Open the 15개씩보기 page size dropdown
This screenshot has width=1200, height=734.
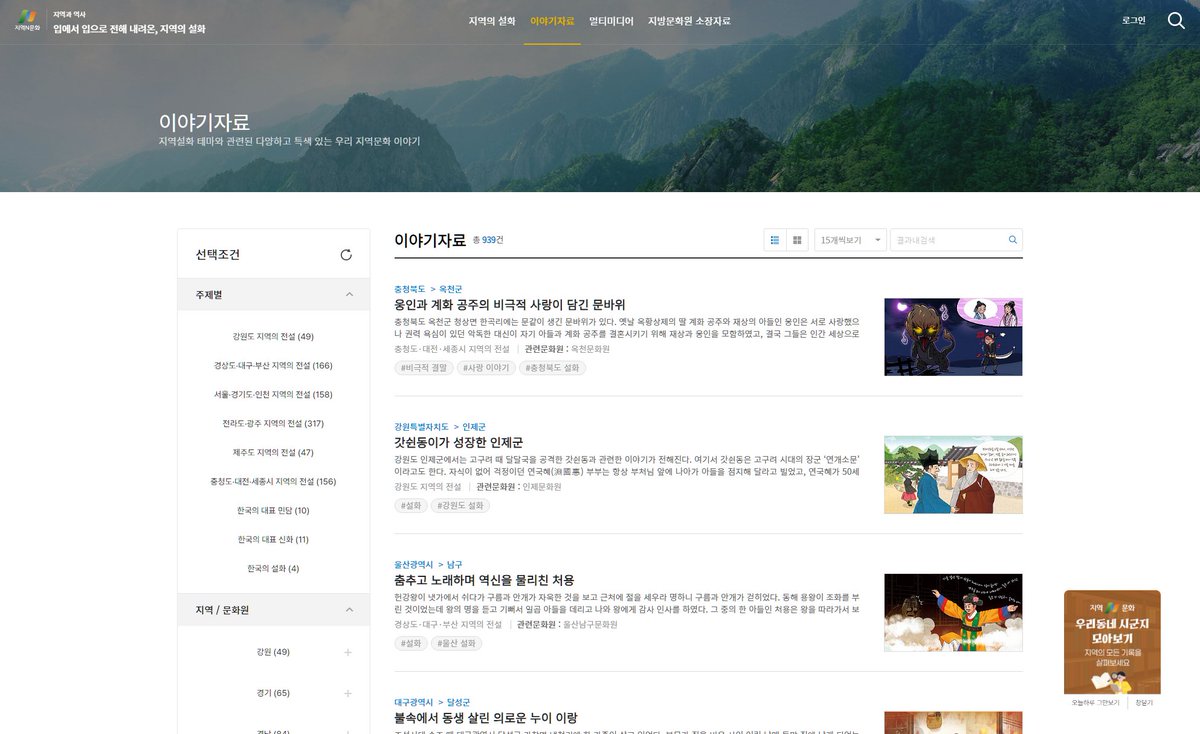coord(850,240)
